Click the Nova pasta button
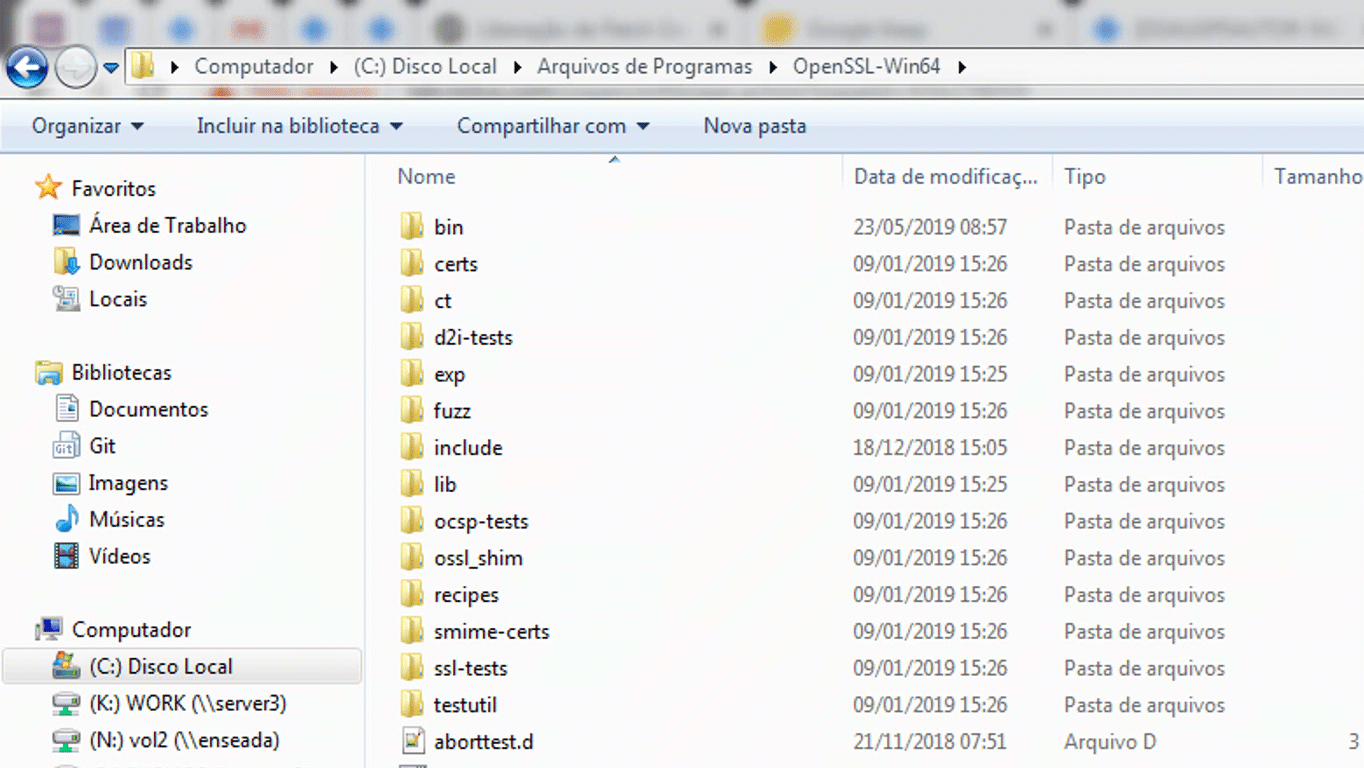 pos(755,126)
